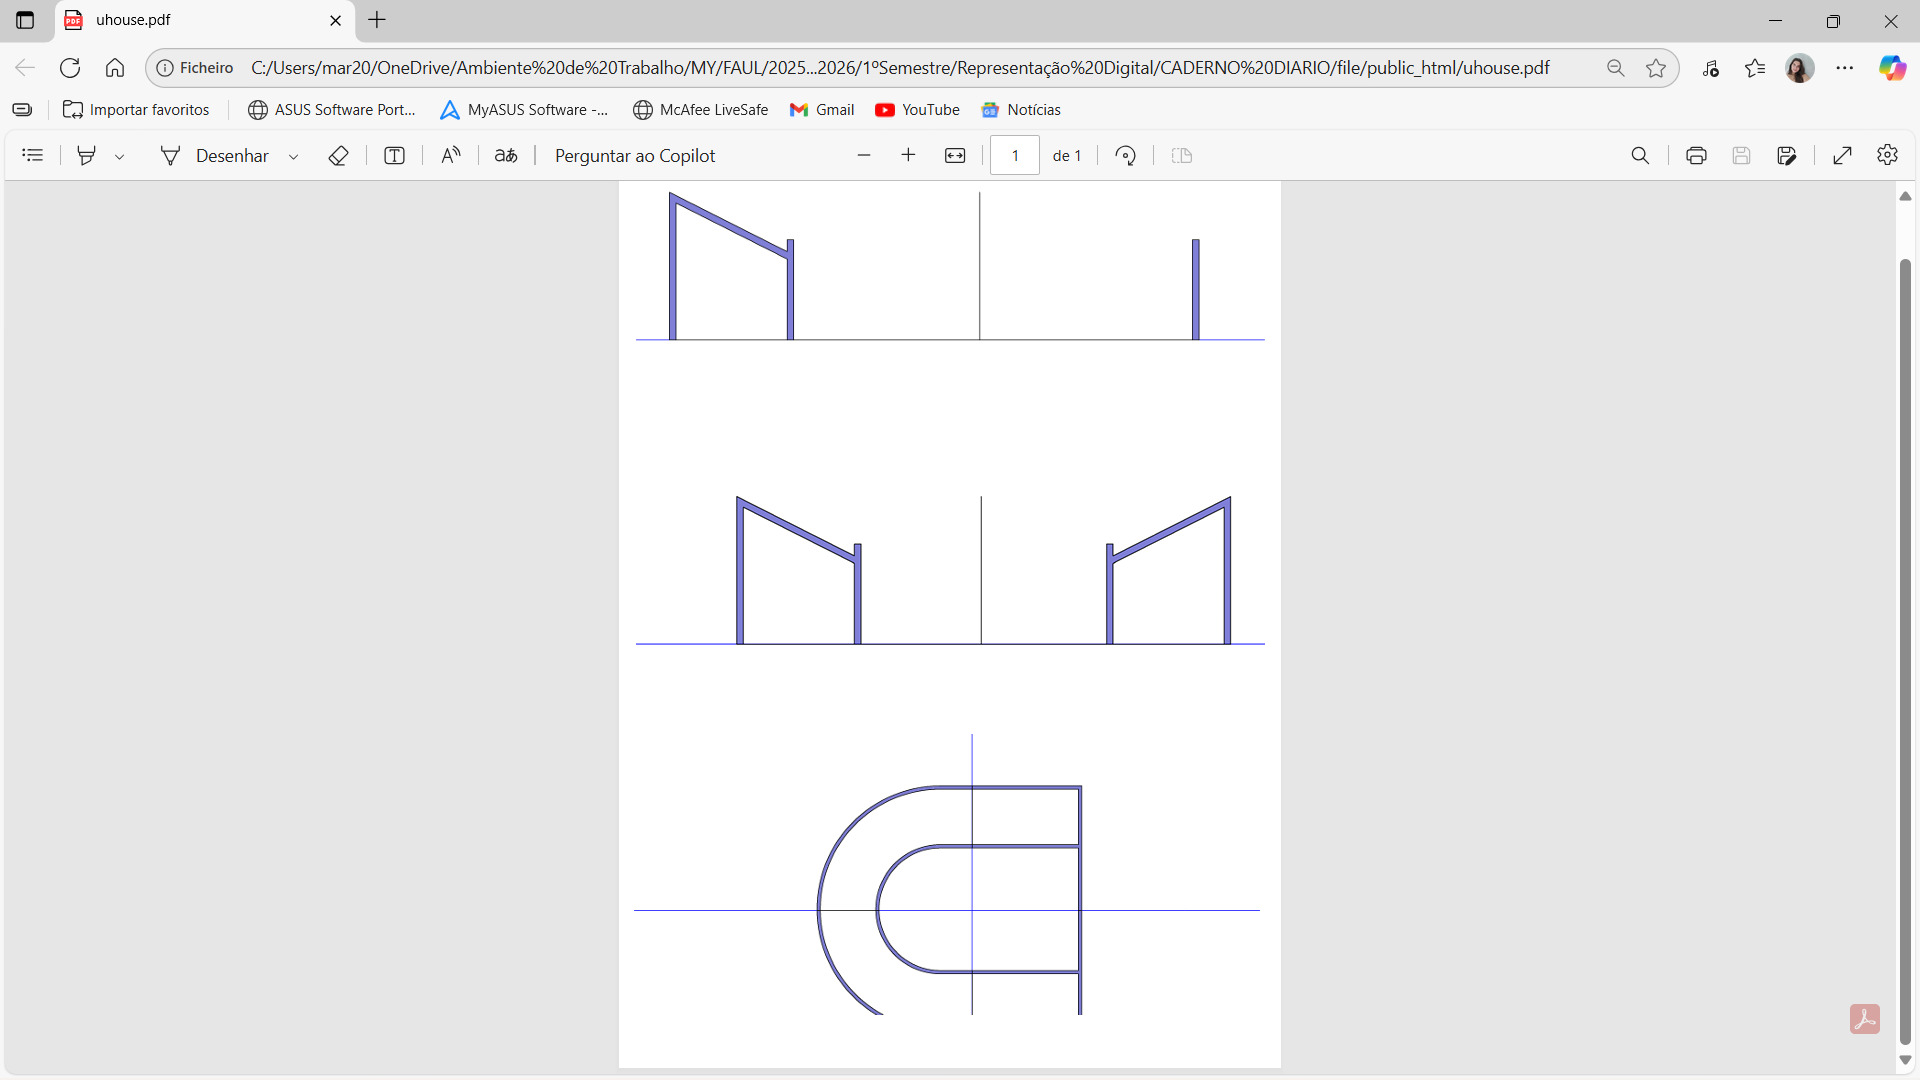The height and width of the screenshot is (1080, 1920).
Task: Select the eraser tool
Action: pos(338,155)
